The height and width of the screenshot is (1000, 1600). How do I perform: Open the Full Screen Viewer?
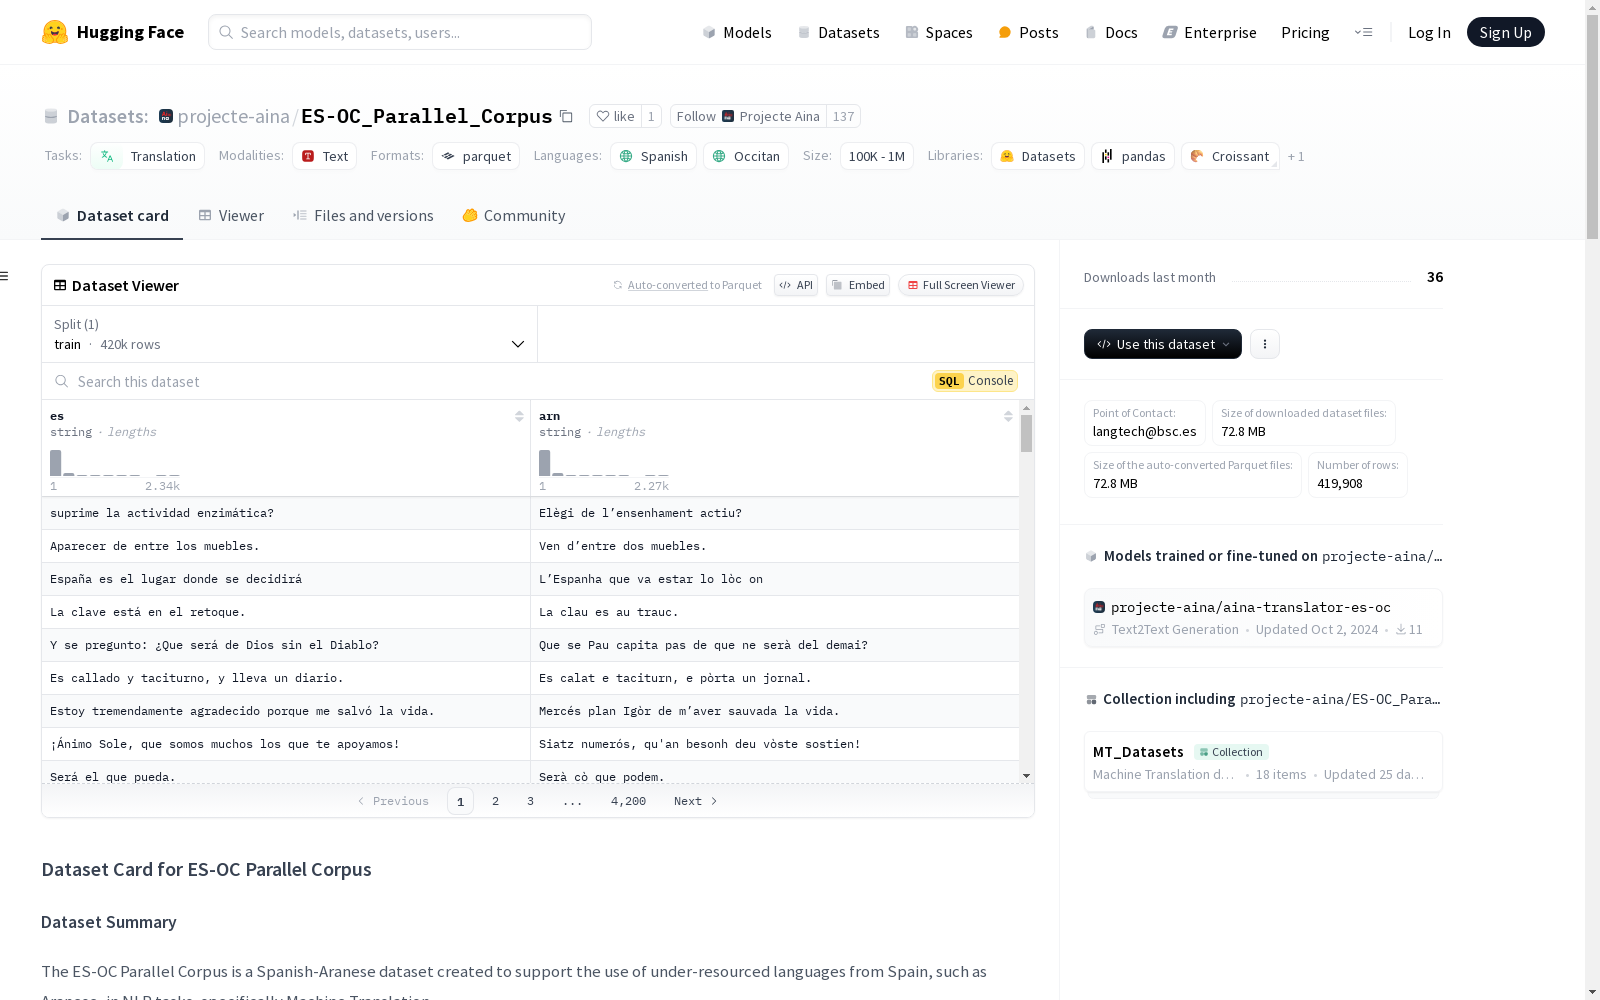961,285
